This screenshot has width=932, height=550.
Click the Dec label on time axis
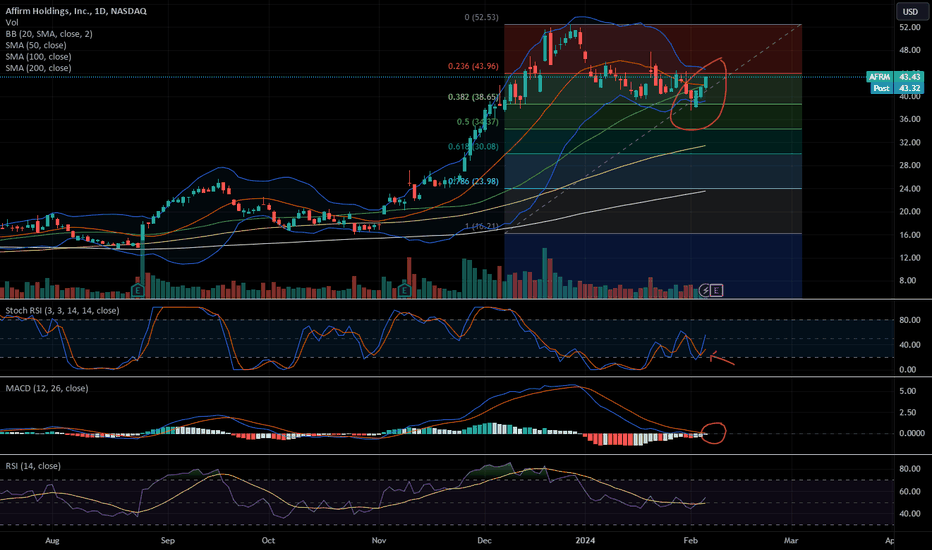point(484,540)
